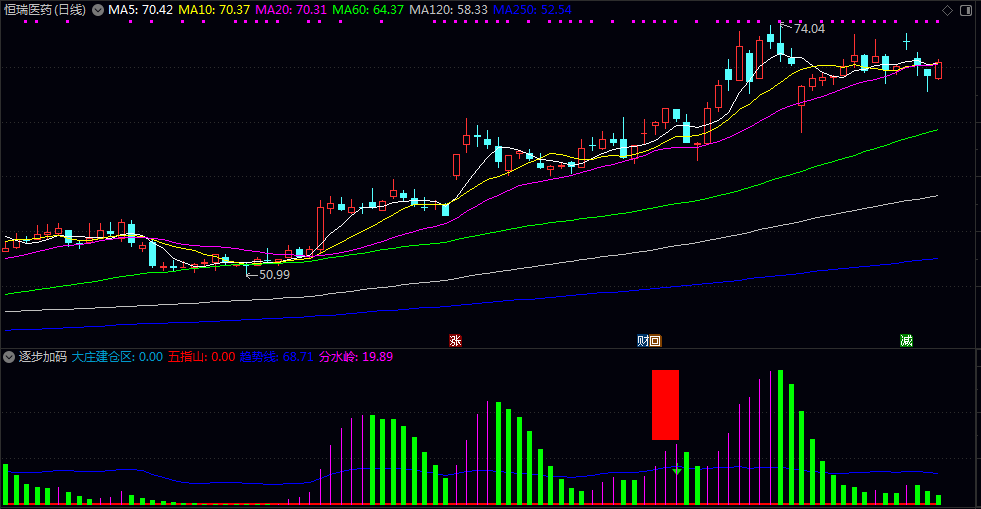The height and width of the screenshot is (509, 981).
Task: Select the 大庄建仓区 indicator label
Action: point(117,357)
